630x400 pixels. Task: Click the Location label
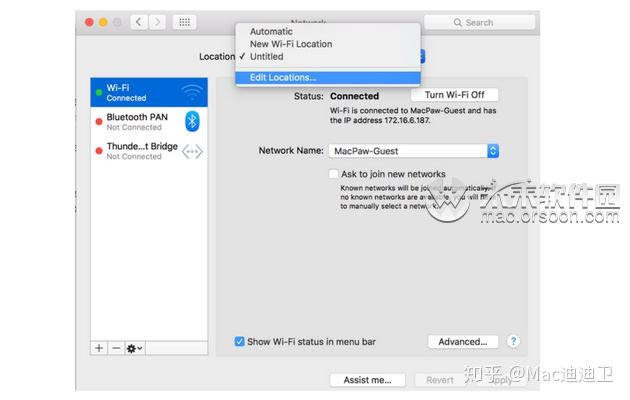pos(217,57)
